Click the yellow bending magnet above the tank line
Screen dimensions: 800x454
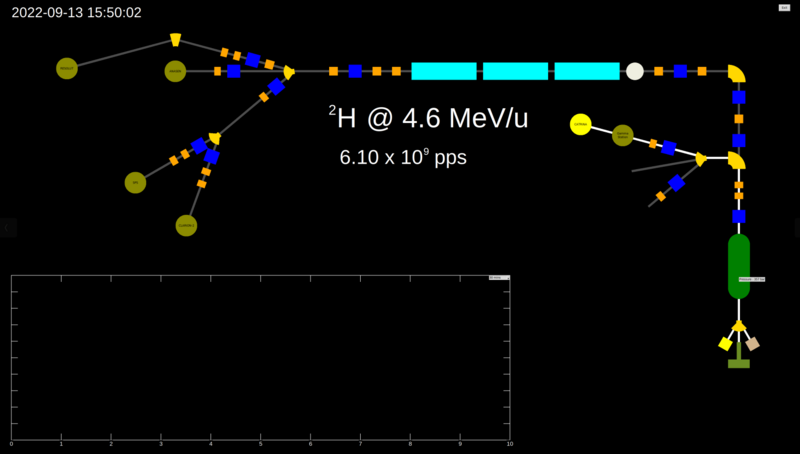pyautogui.click(x=736, y=160)
